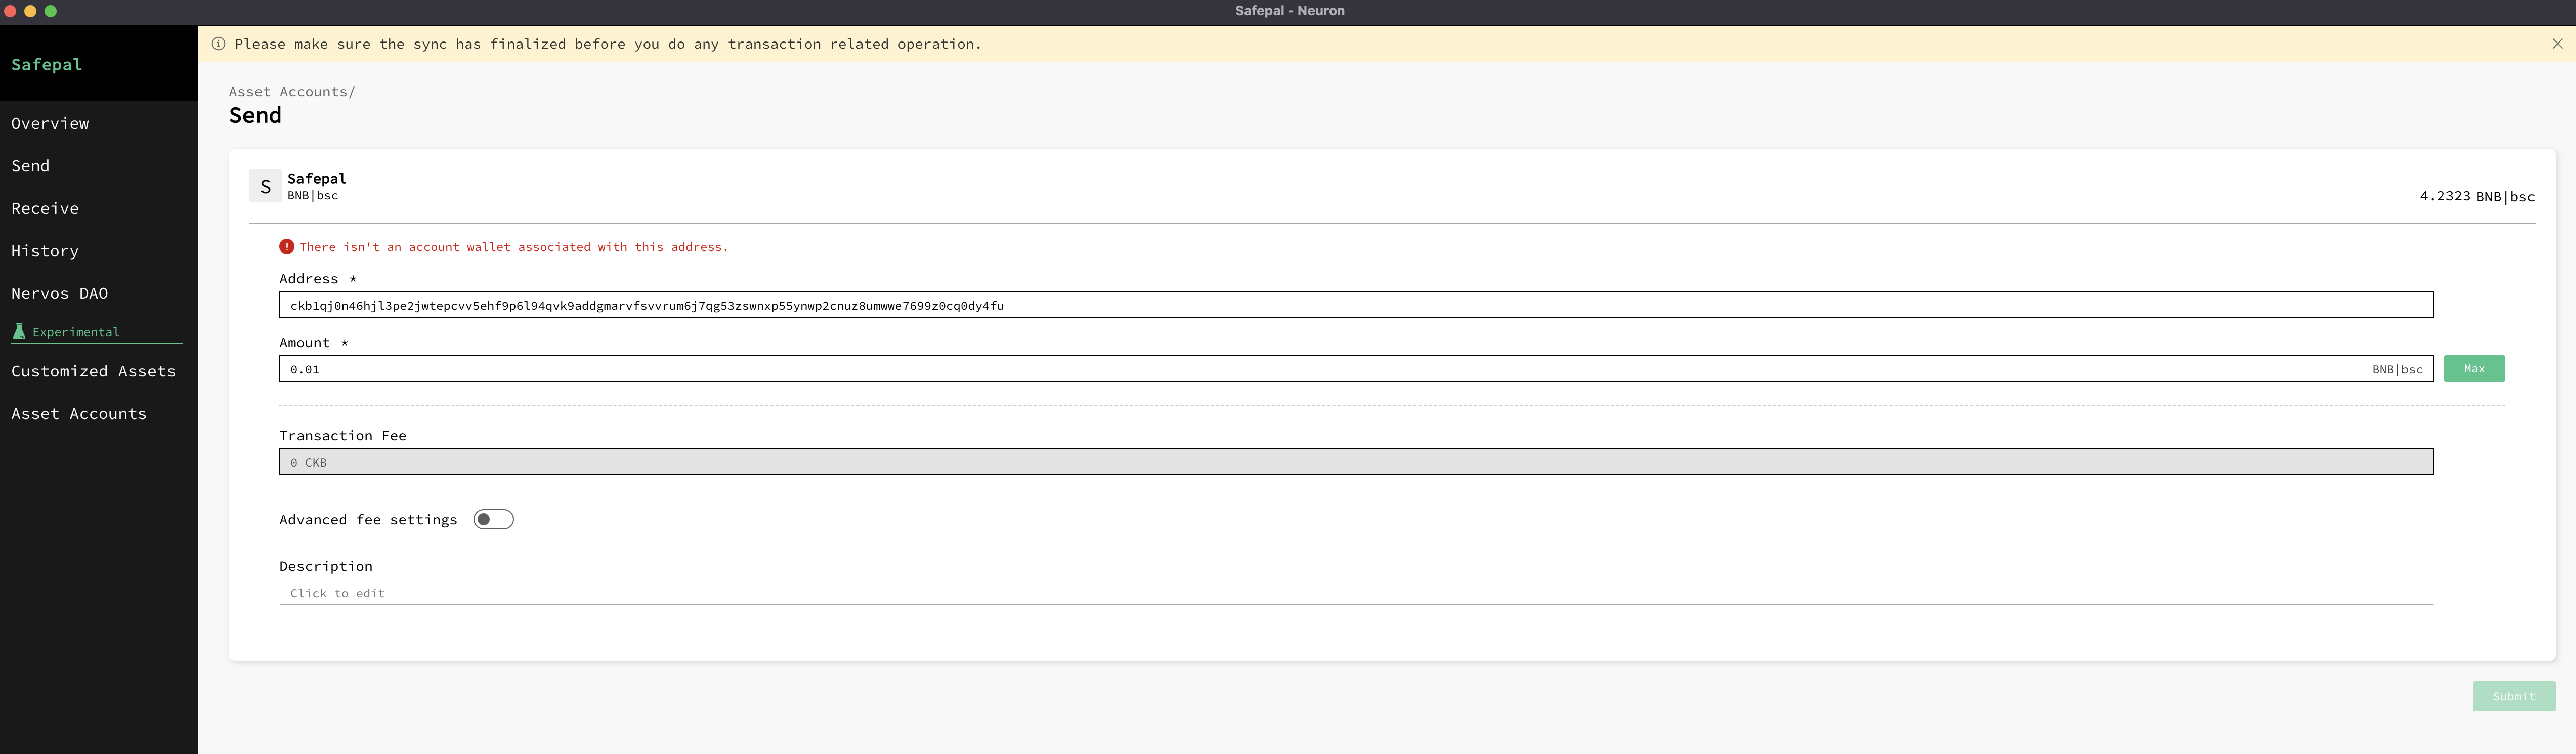Open Receive in the sidebar

[45, 208]
